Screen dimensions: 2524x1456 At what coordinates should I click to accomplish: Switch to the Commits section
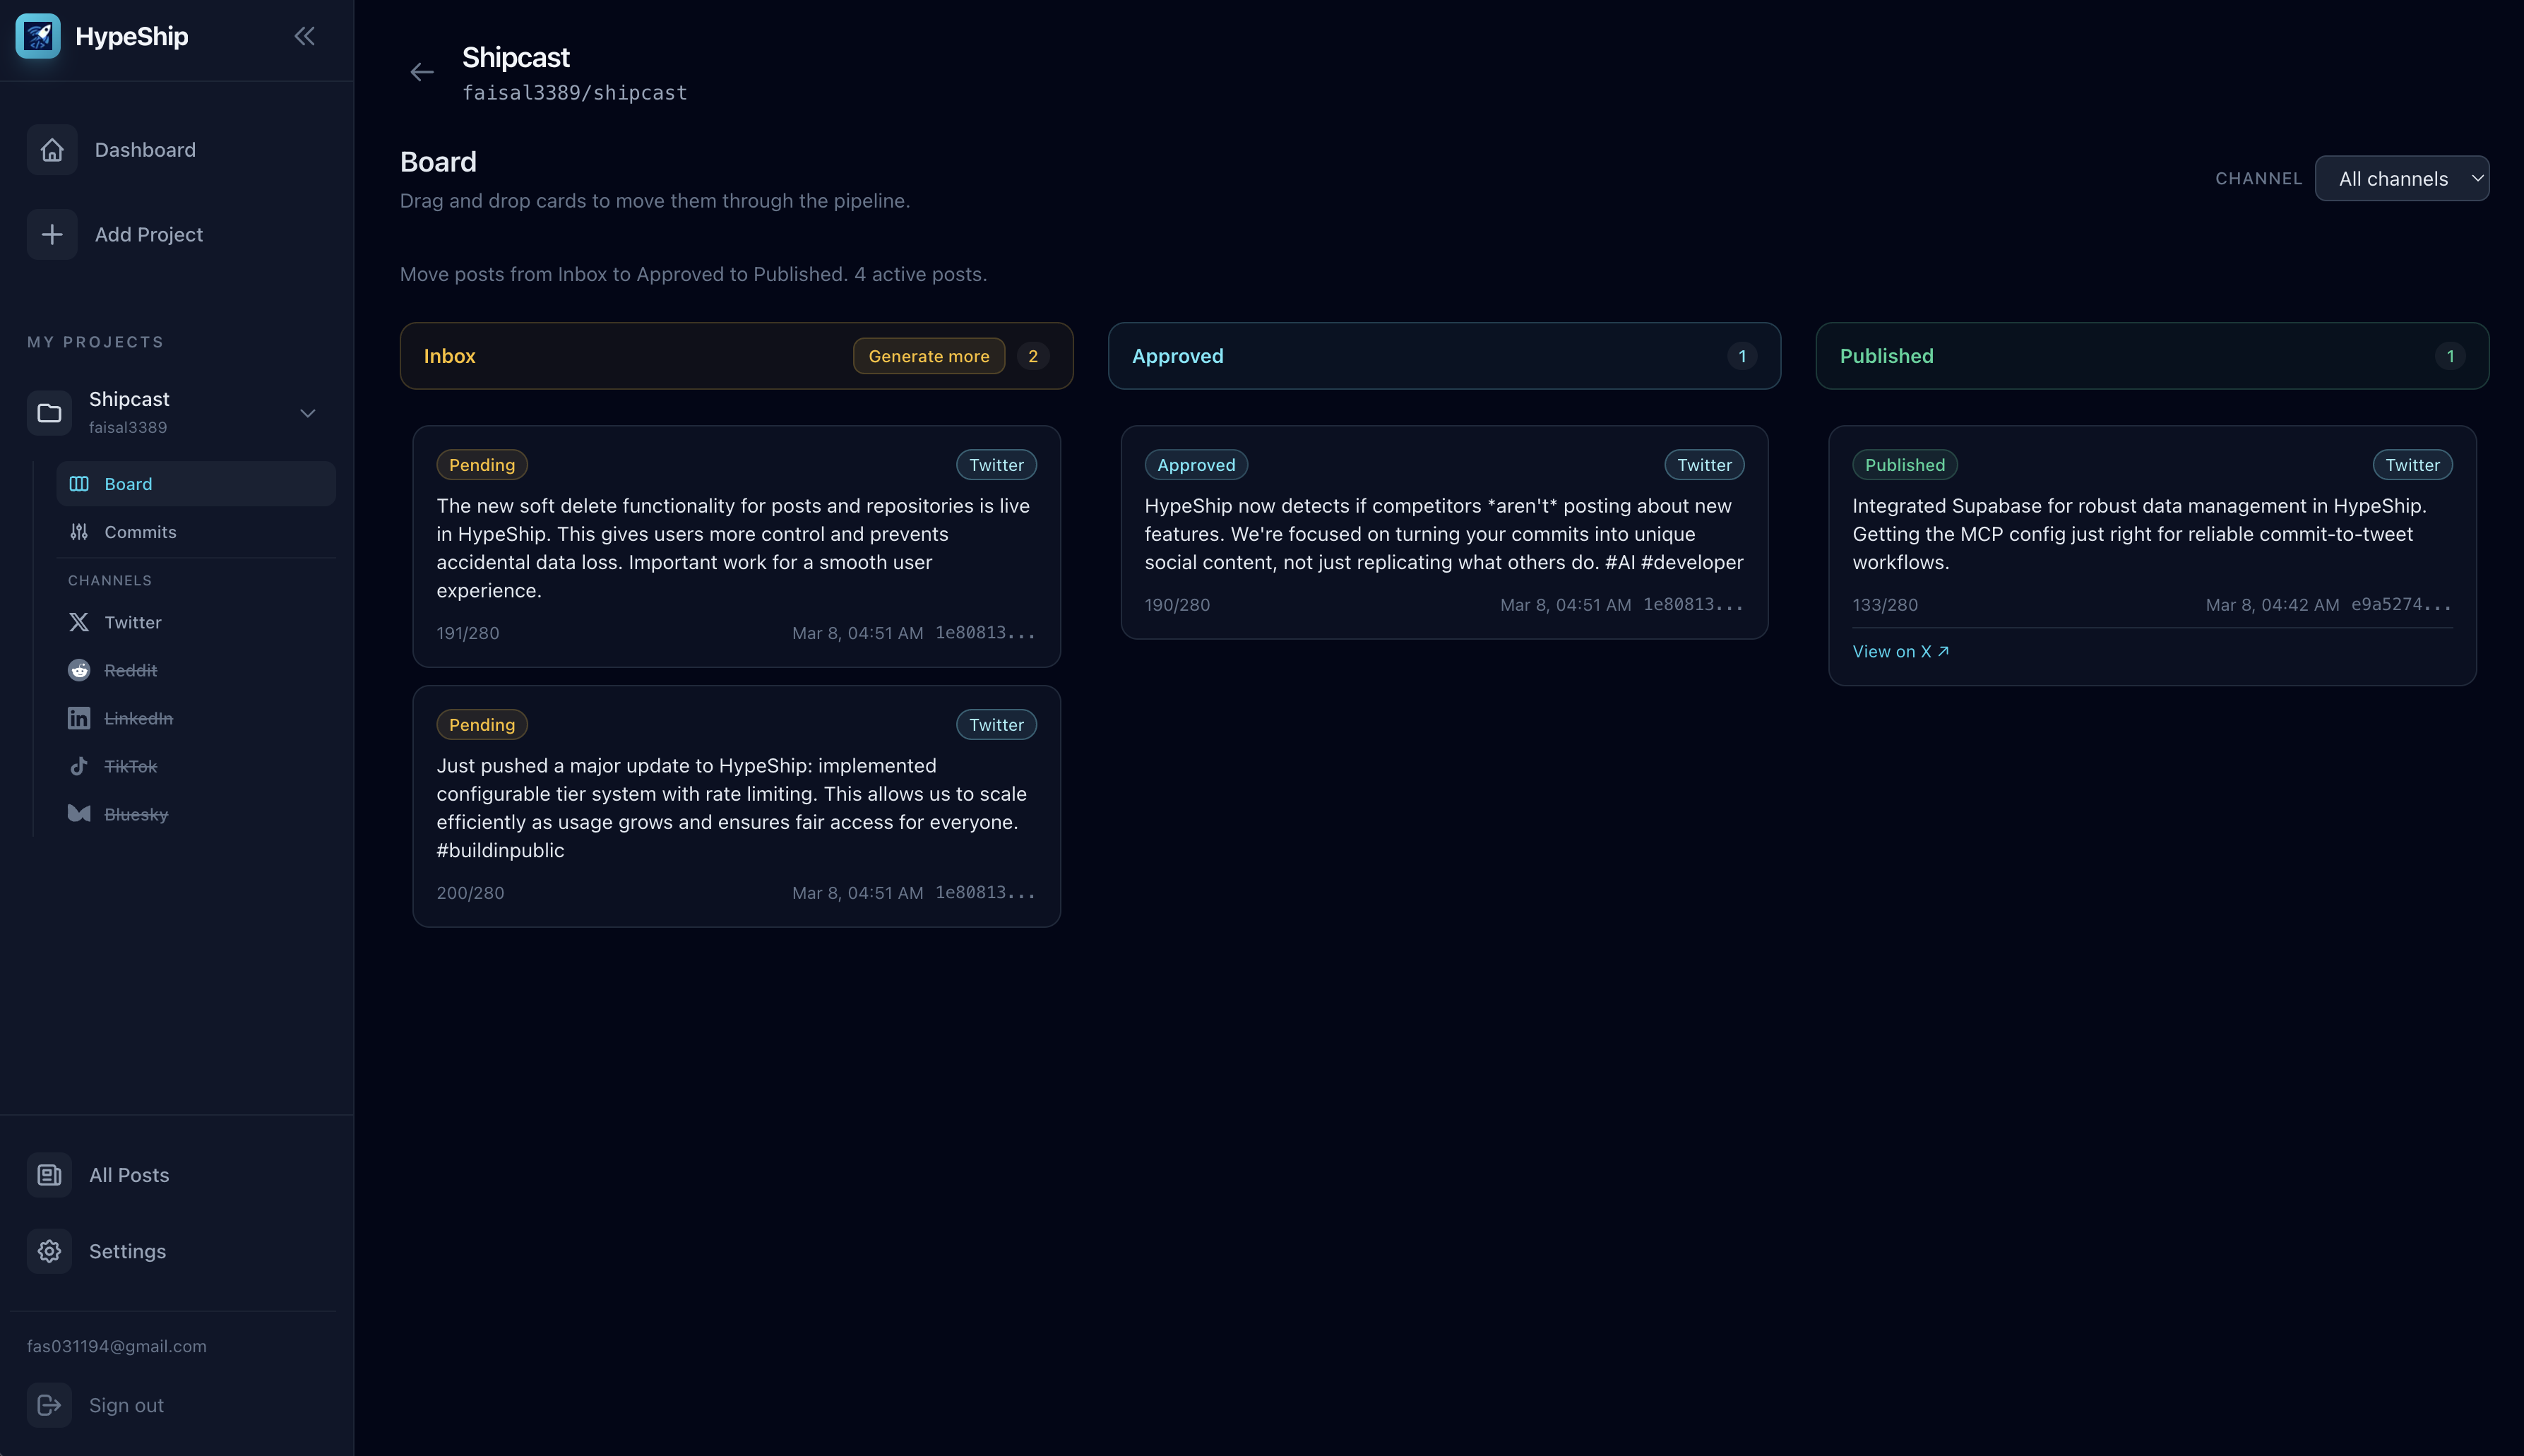coord(139,531)
